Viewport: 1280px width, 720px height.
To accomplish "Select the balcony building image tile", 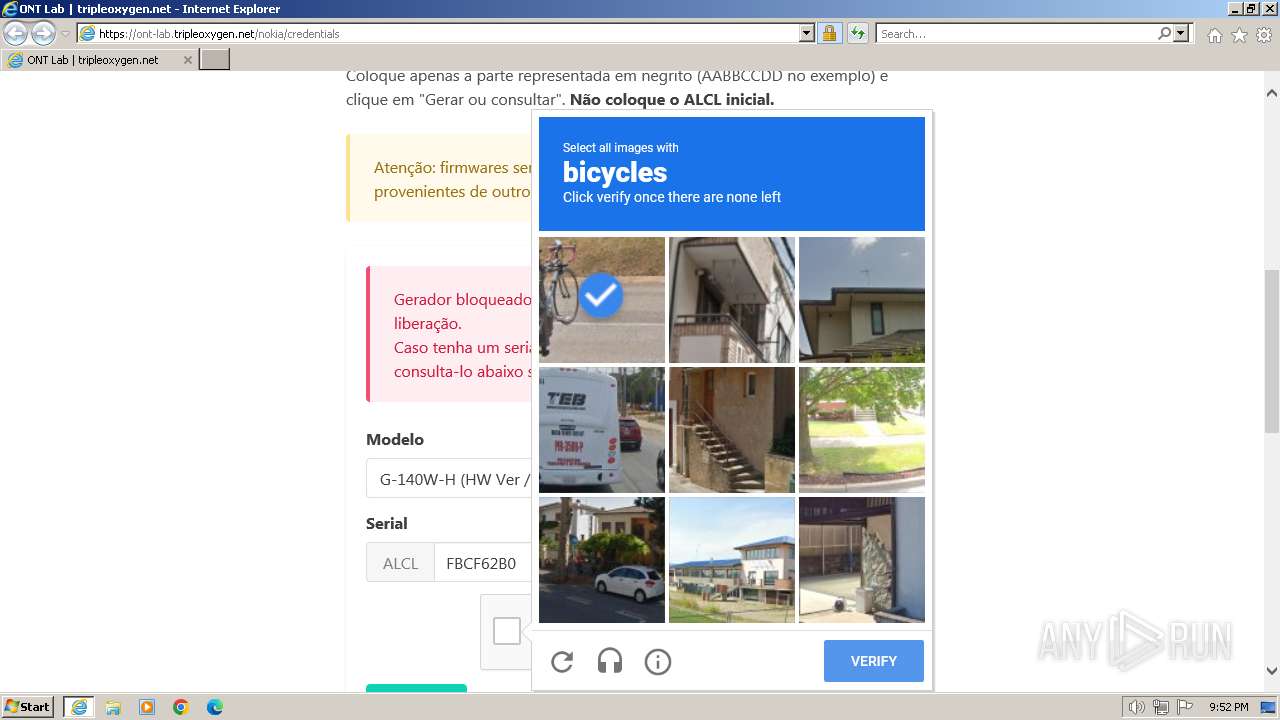I will (x=732, y=300).
